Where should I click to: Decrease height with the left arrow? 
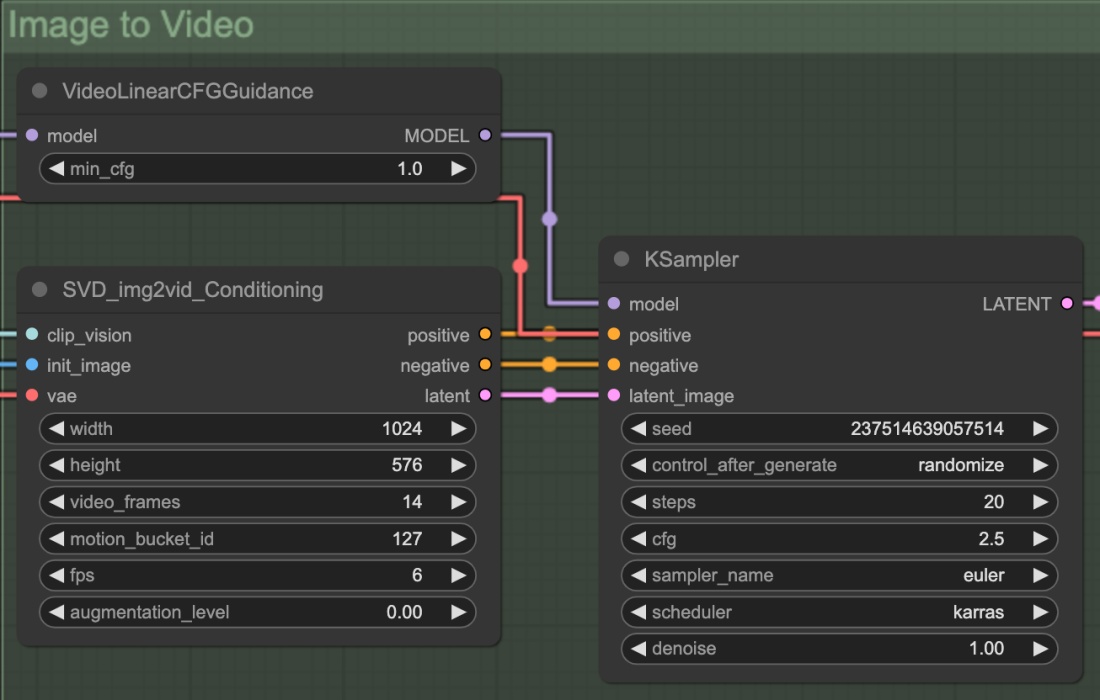point(57,465)
